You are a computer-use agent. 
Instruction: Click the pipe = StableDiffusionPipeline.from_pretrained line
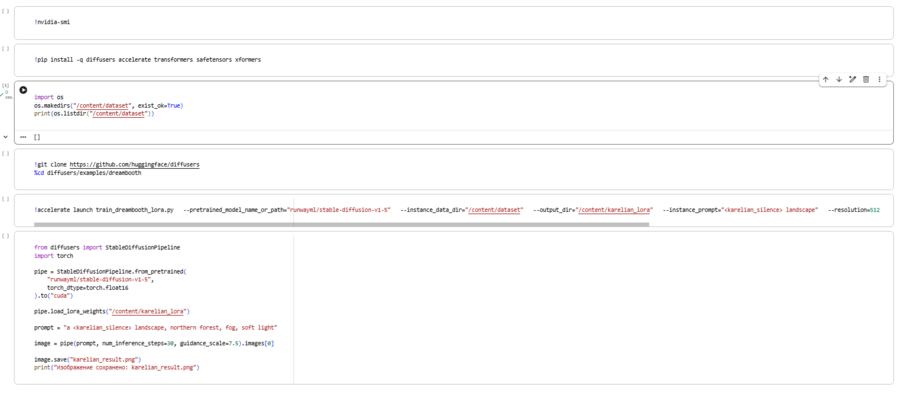coord(111,271)
